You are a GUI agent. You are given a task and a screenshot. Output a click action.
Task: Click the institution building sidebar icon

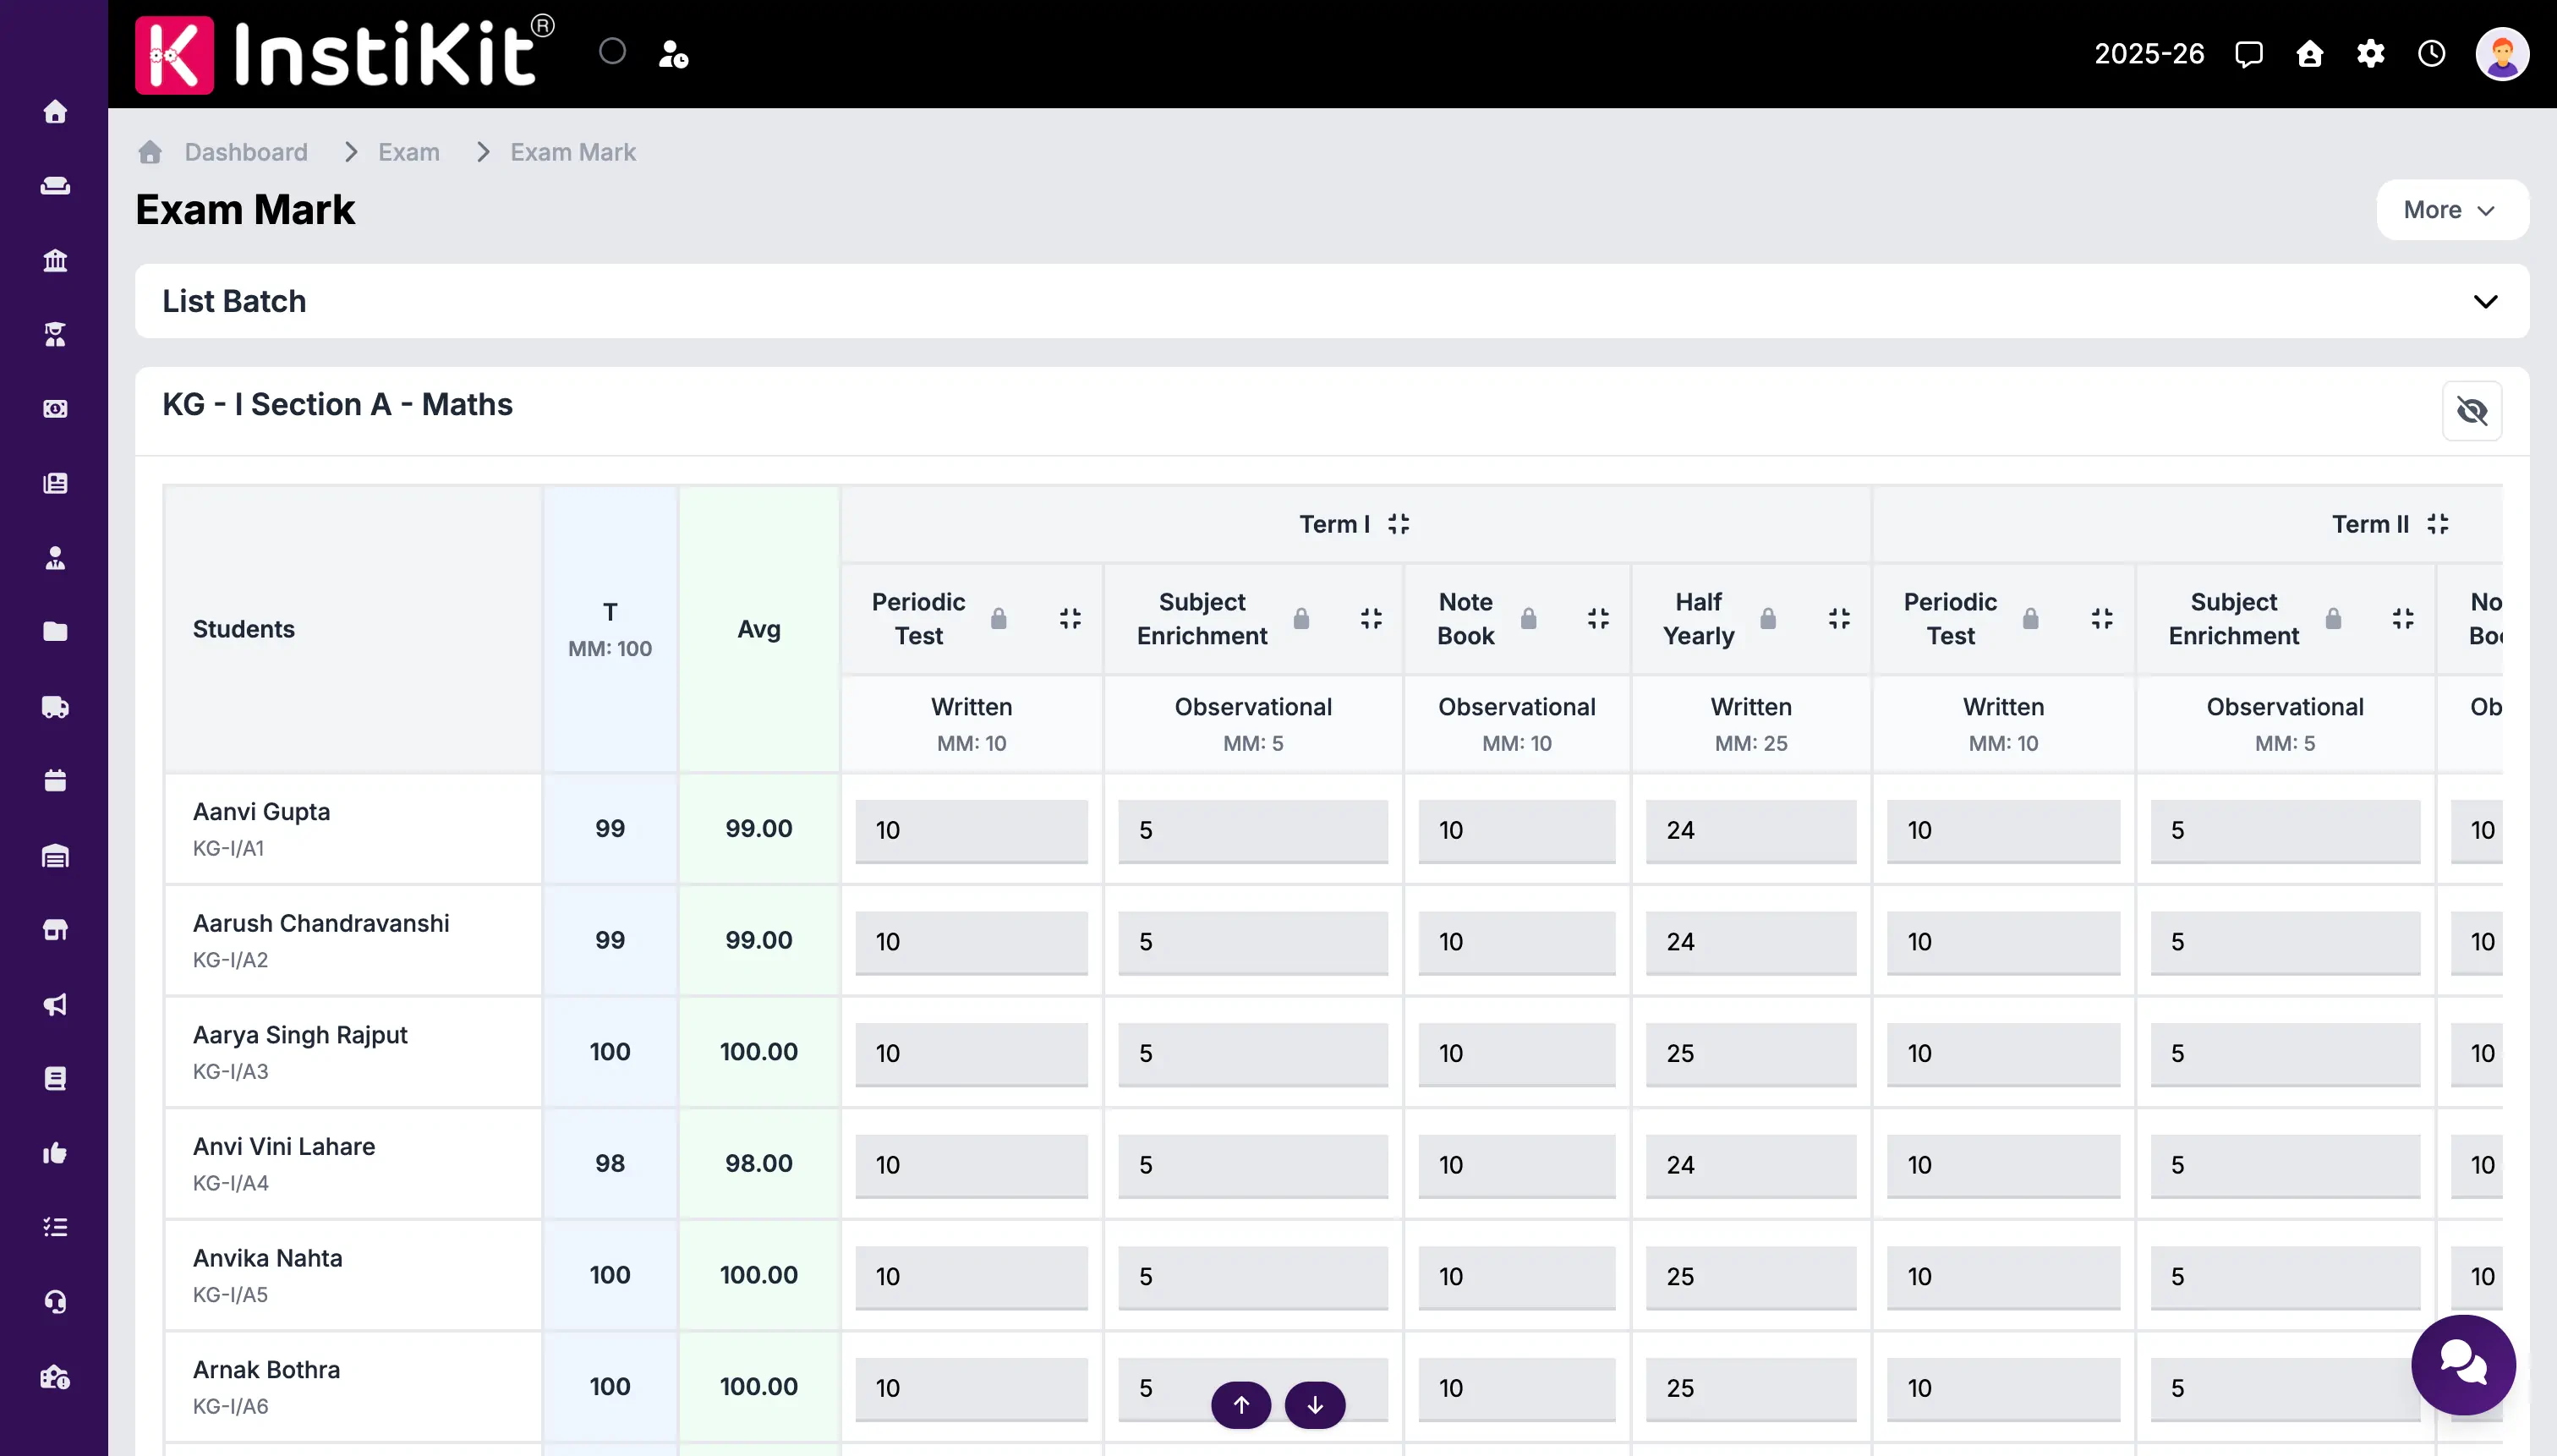(55, 260)
